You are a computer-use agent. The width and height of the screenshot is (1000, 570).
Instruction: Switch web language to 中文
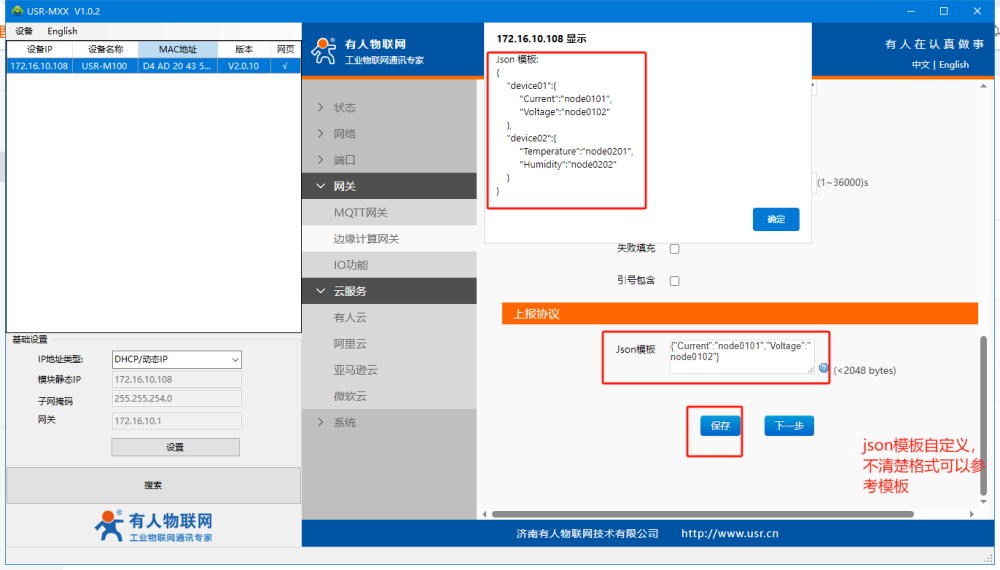click(x=920, y=64)
